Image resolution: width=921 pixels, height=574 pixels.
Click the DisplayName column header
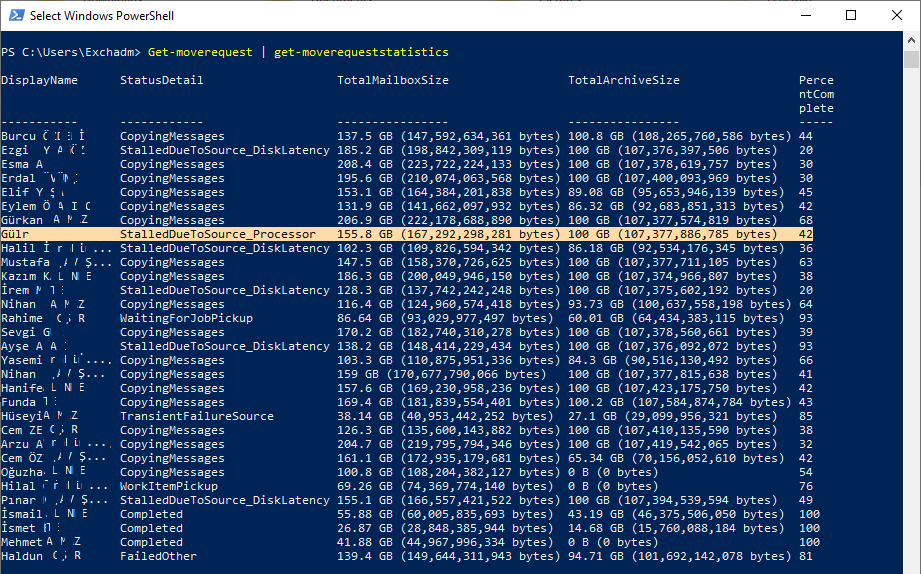(39, 80)
